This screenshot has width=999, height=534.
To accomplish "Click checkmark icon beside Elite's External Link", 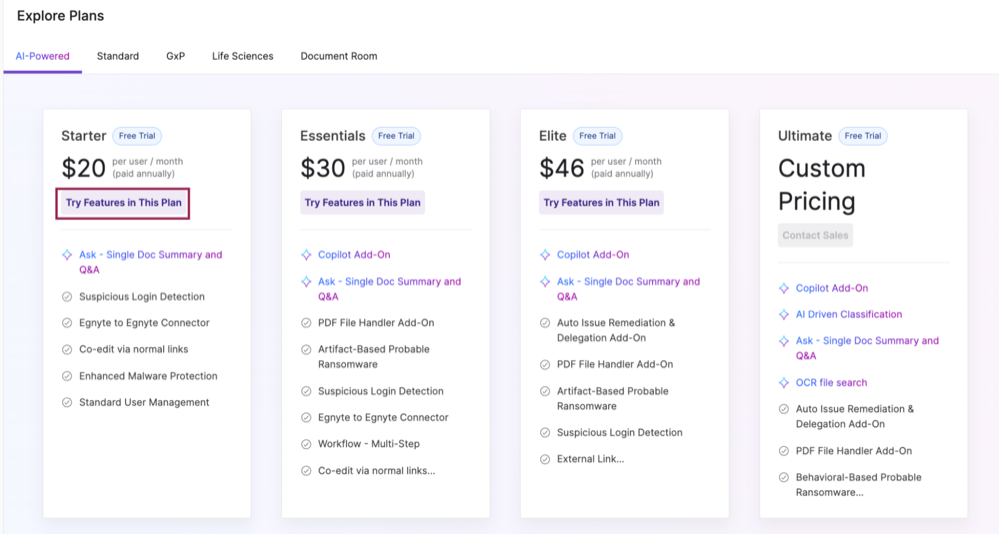I will 545,460.
